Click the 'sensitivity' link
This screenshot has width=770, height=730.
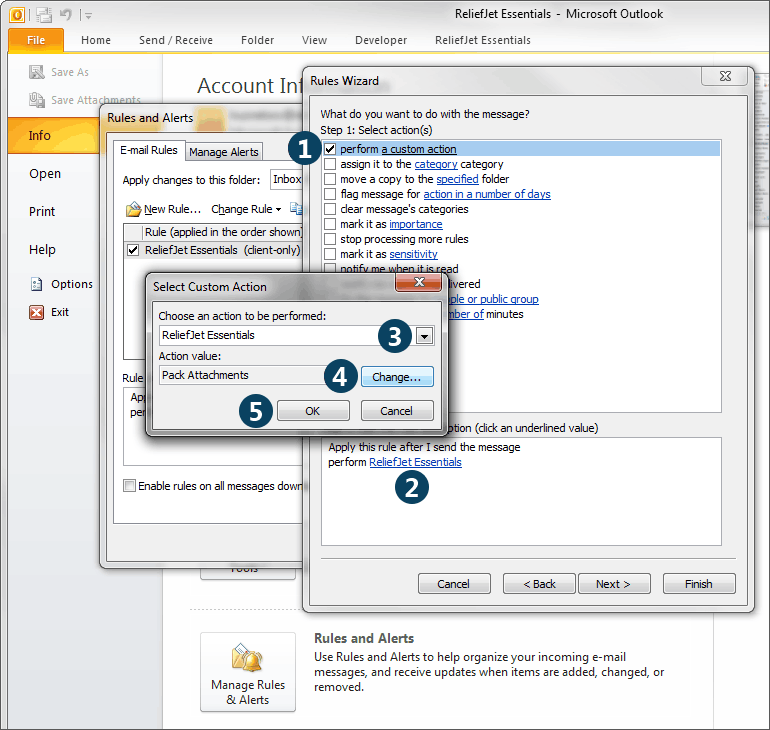tap(413, 254)
